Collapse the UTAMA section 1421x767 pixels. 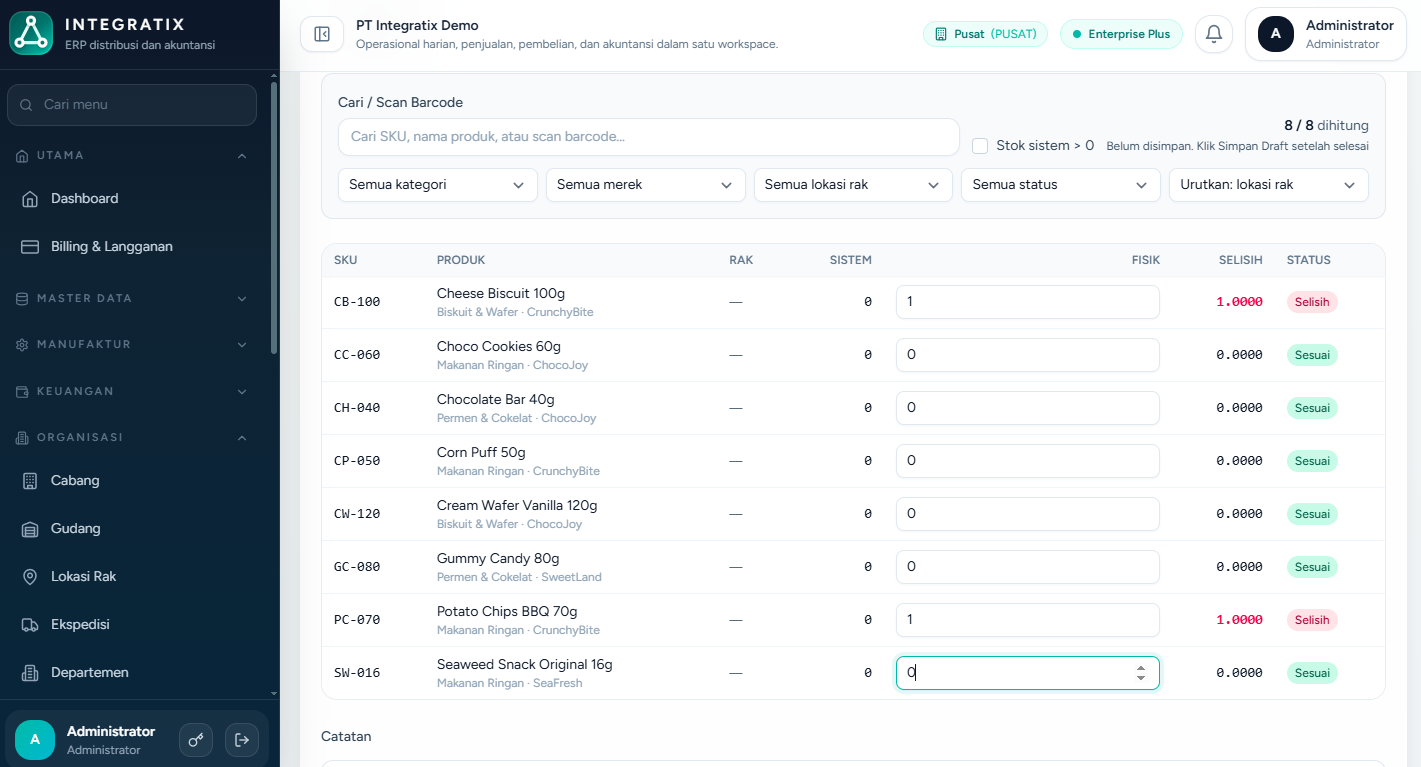click(x=132, y=156)
